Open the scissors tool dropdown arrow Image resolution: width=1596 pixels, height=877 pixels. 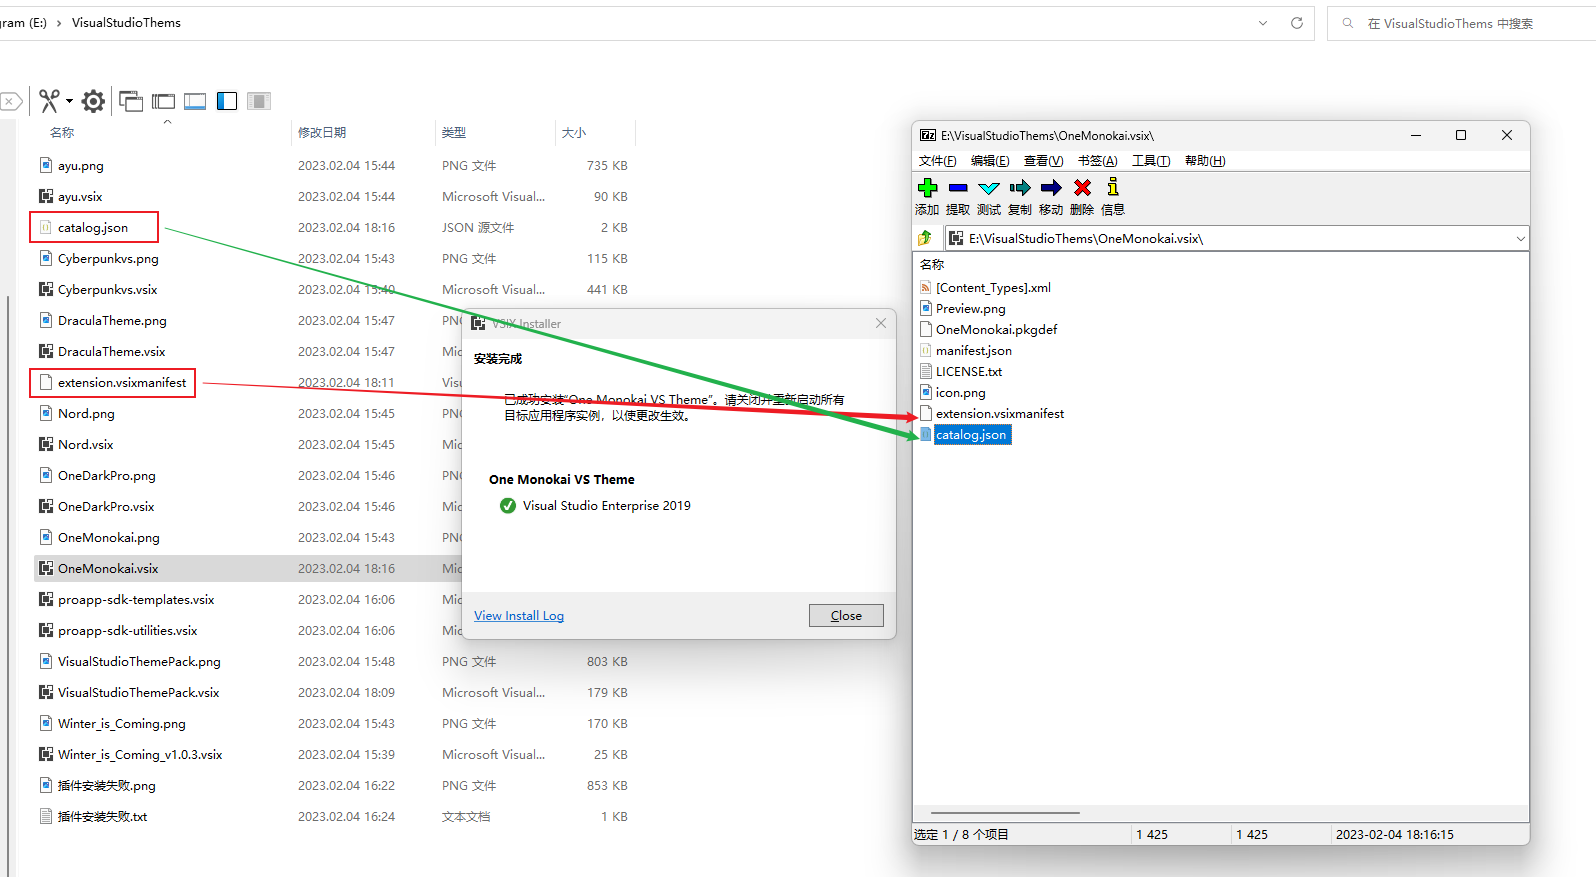pos(69,101)
